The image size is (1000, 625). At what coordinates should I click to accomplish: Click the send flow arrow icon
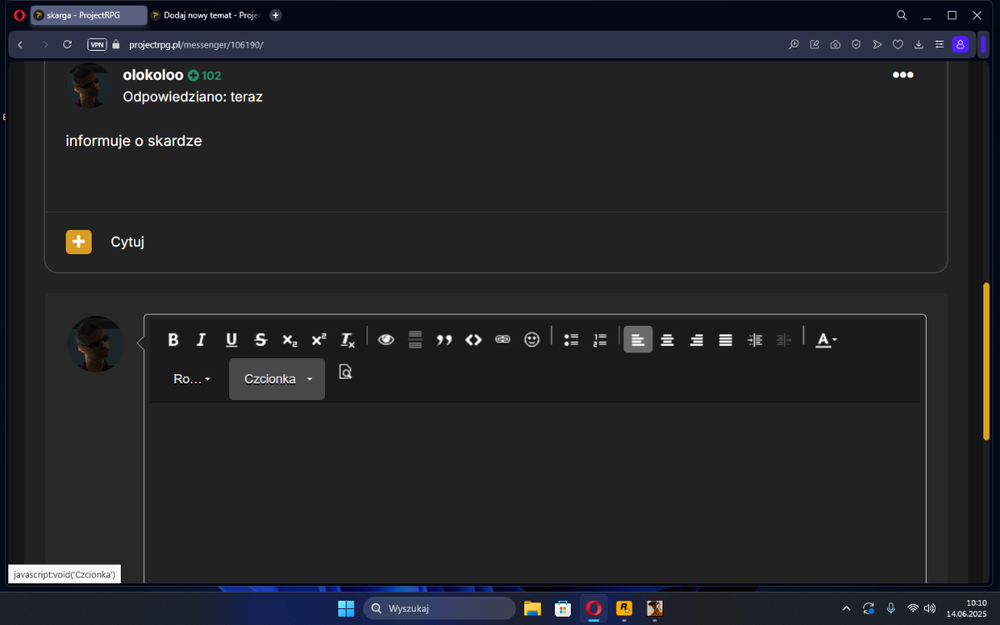pyautogui.click(x=877, y=45)
